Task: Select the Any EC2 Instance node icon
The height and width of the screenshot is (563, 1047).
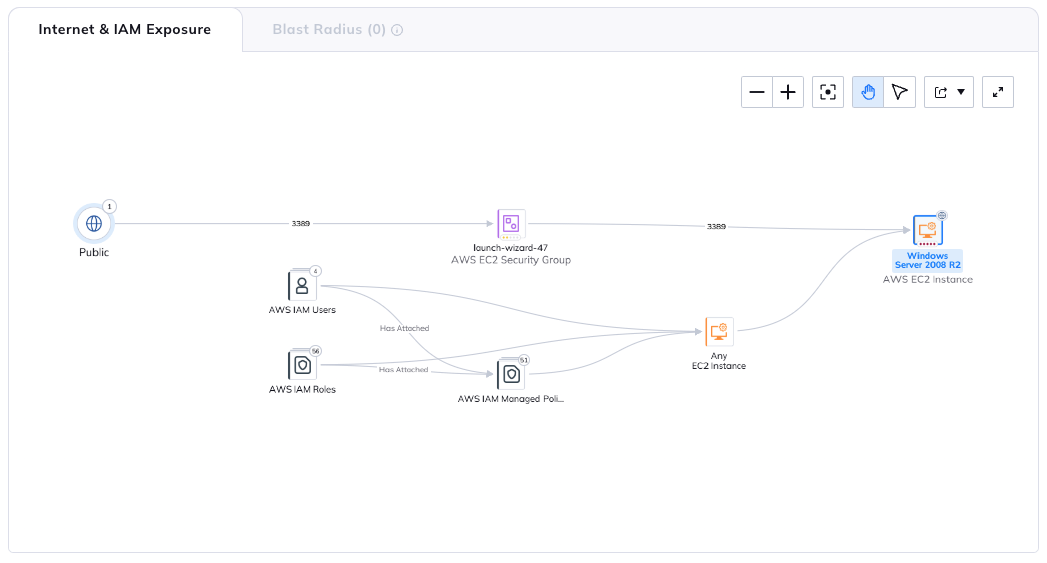Action: pos(719,331)
